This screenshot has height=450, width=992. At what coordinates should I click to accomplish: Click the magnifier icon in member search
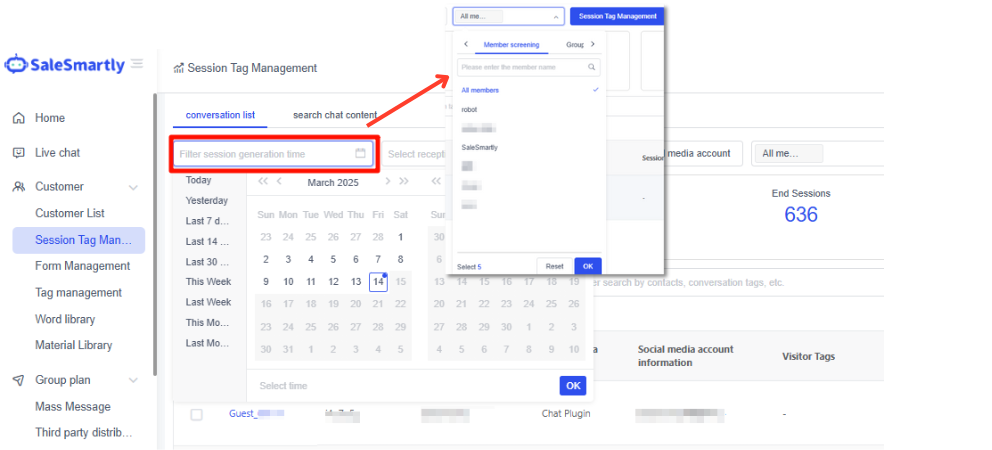[x=592, y=68]
